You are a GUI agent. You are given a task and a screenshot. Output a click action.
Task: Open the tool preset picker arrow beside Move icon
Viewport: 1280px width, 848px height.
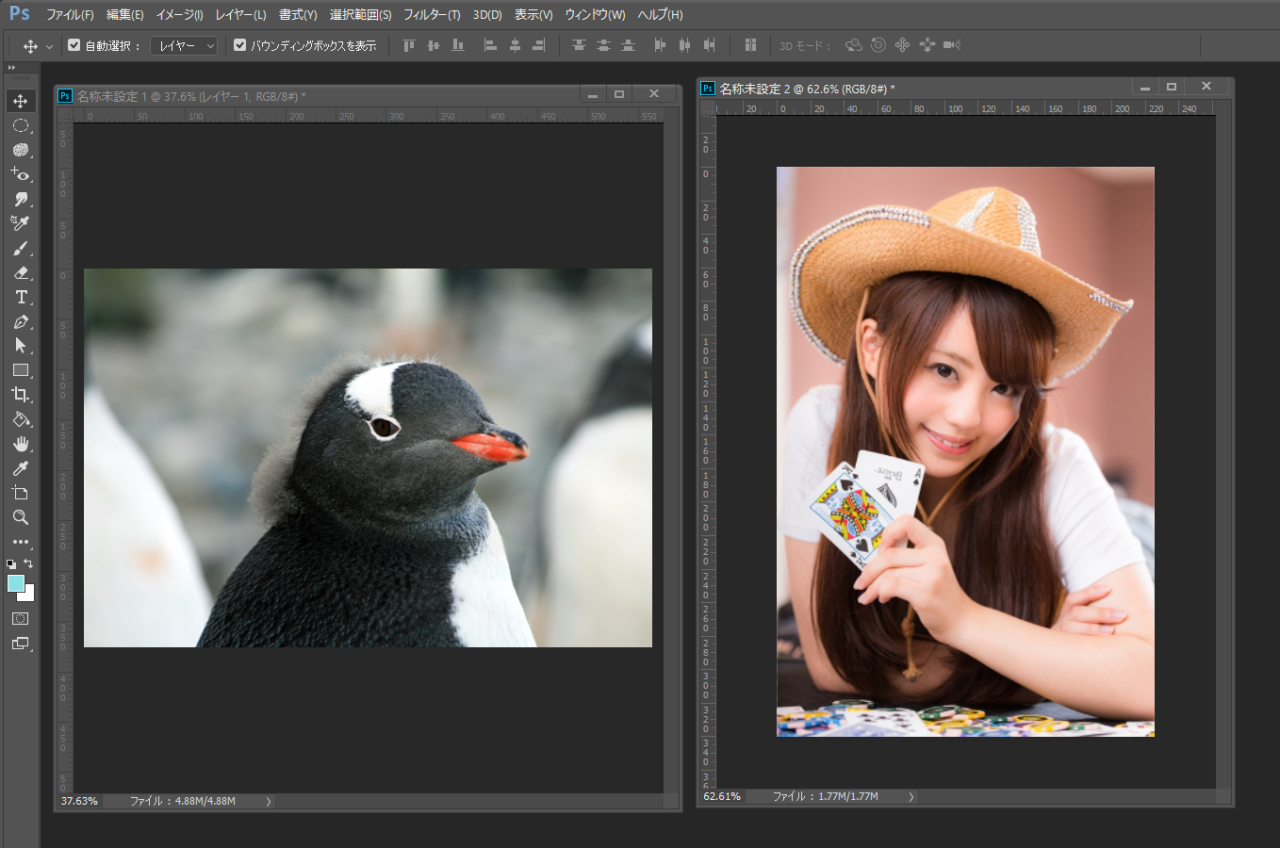coord(49,46)
